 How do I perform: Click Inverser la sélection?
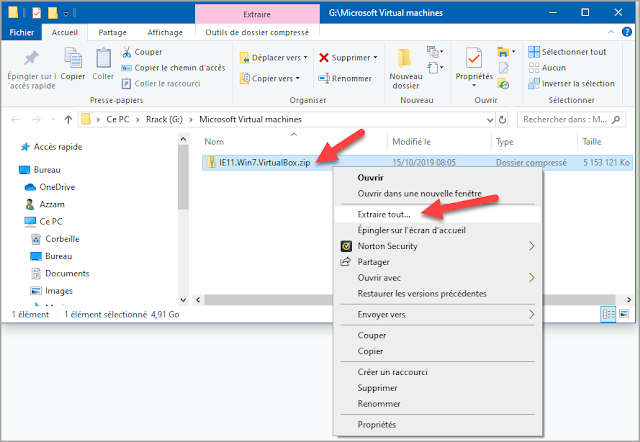point(571,83)
